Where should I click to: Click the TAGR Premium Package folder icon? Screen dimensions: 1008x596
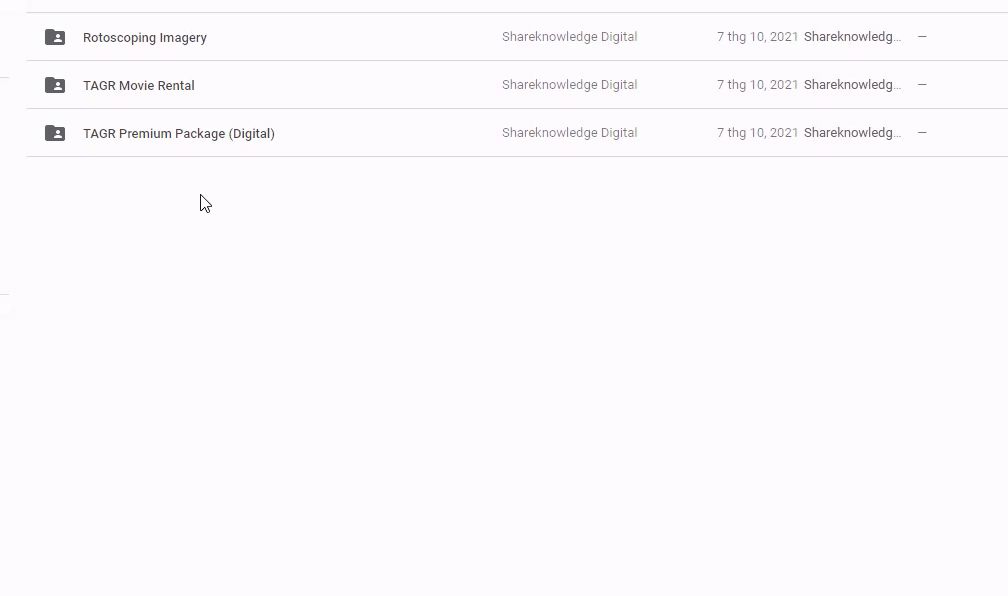point(55,133)
